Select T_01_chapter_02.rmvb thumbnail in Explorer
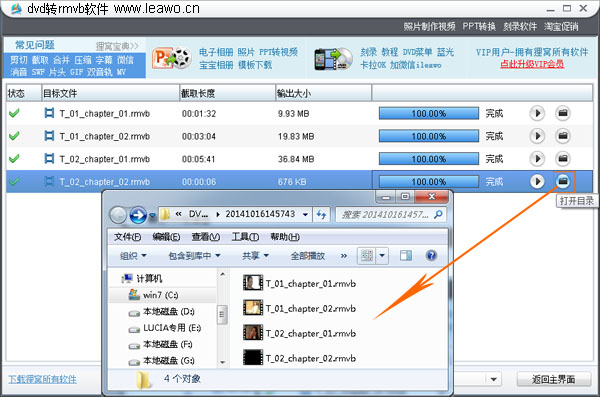The width and height of the screenshot is (600, 397). 253,308
